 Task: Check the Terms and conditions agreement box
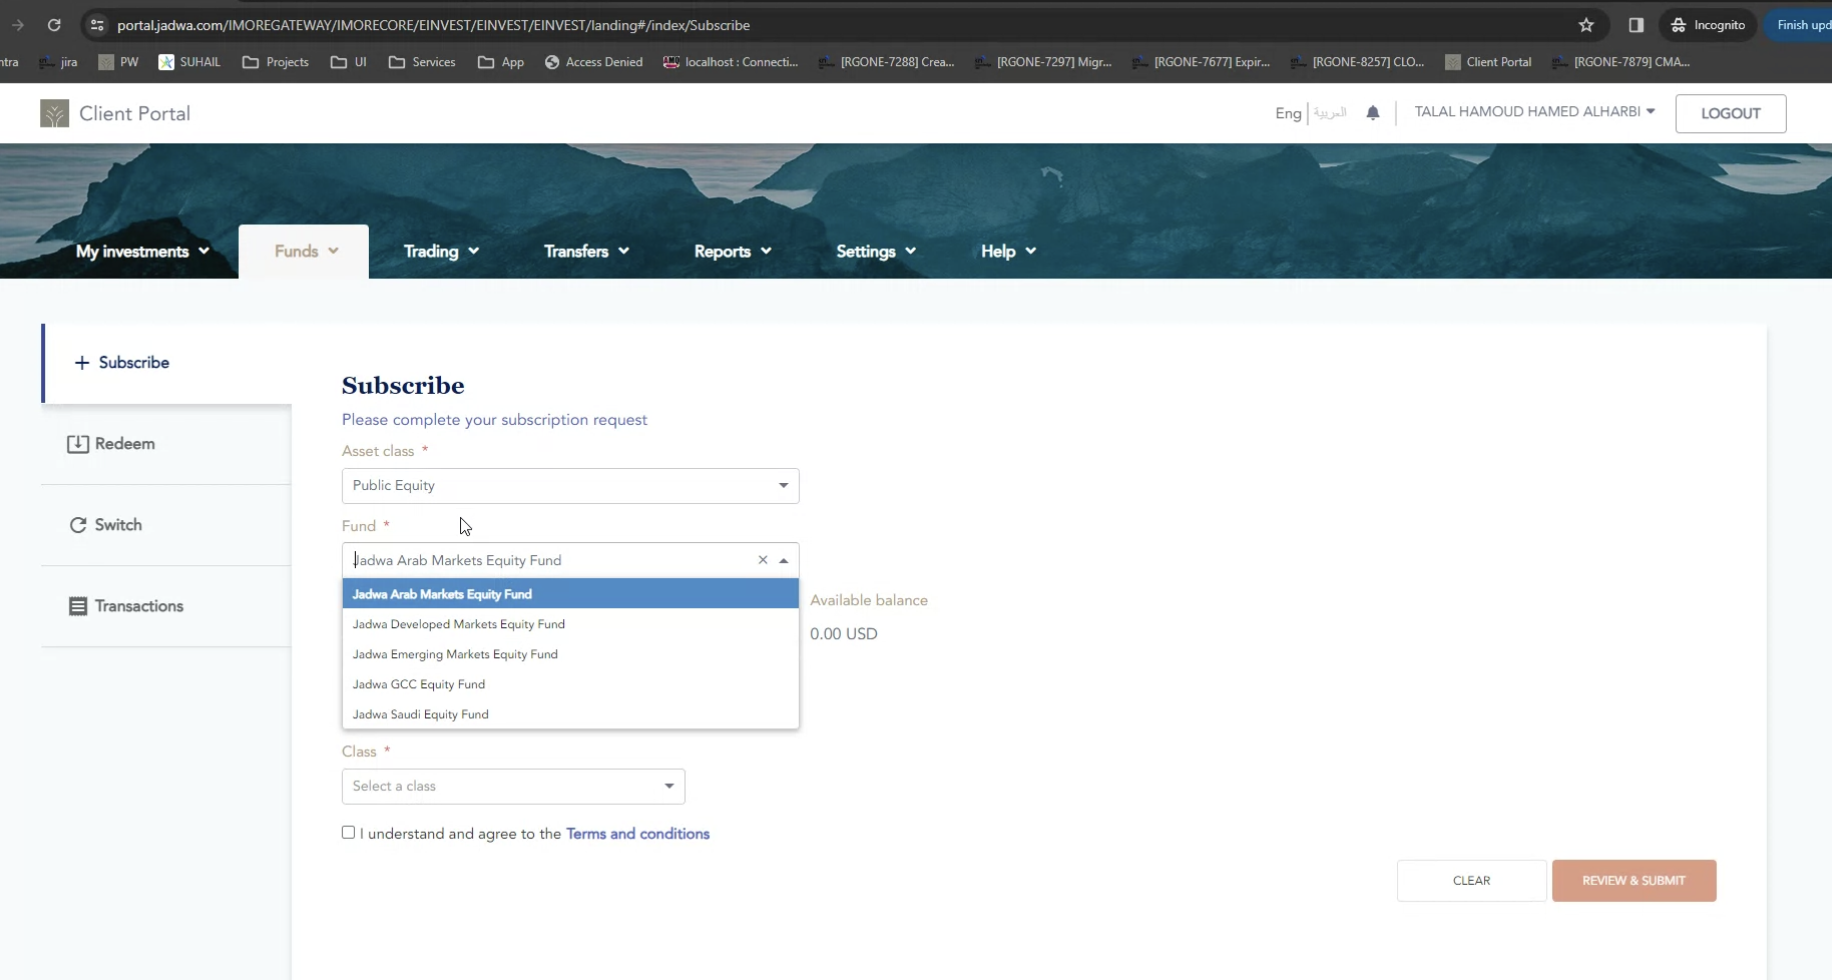click(x=348, y=832)
